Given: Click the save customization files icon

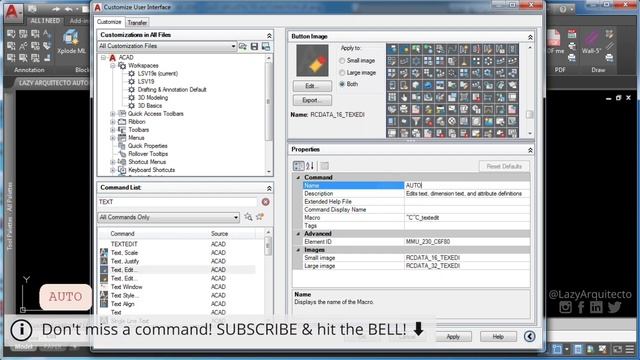Looking at the screenshot, I should (x=254, y=46).
